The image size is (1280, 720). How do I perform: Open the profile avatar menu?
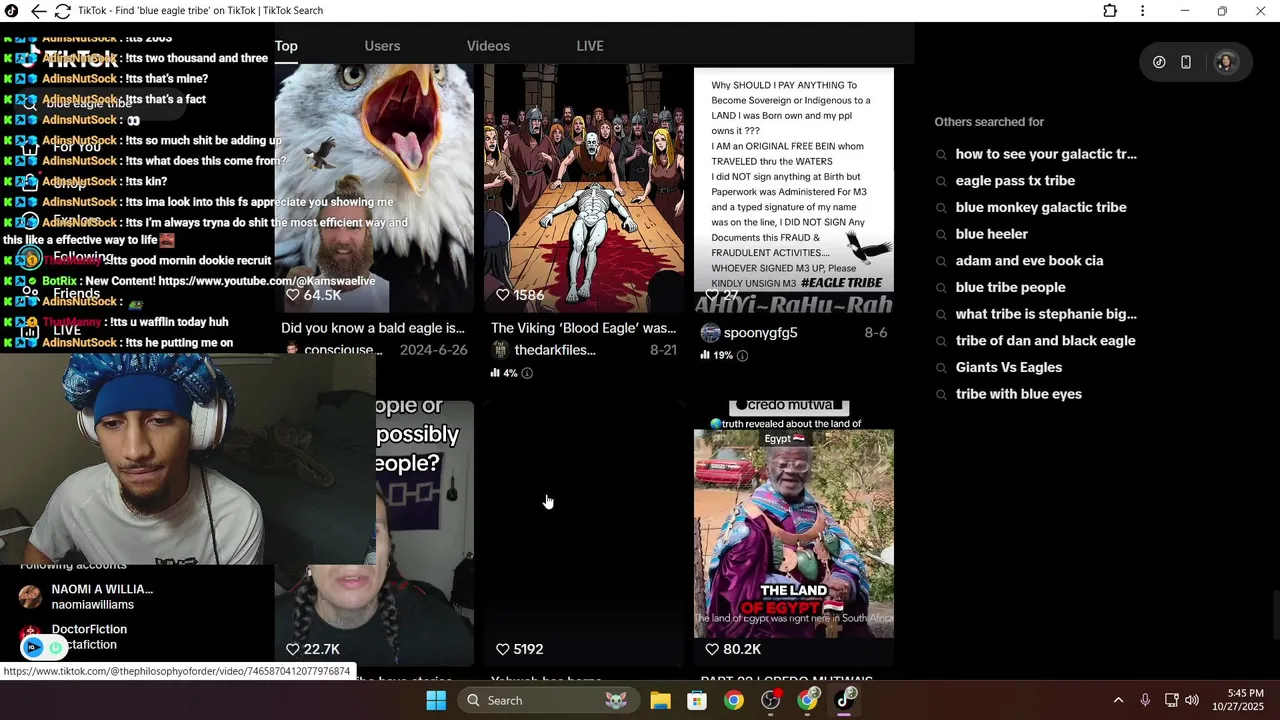[1226, 62]
